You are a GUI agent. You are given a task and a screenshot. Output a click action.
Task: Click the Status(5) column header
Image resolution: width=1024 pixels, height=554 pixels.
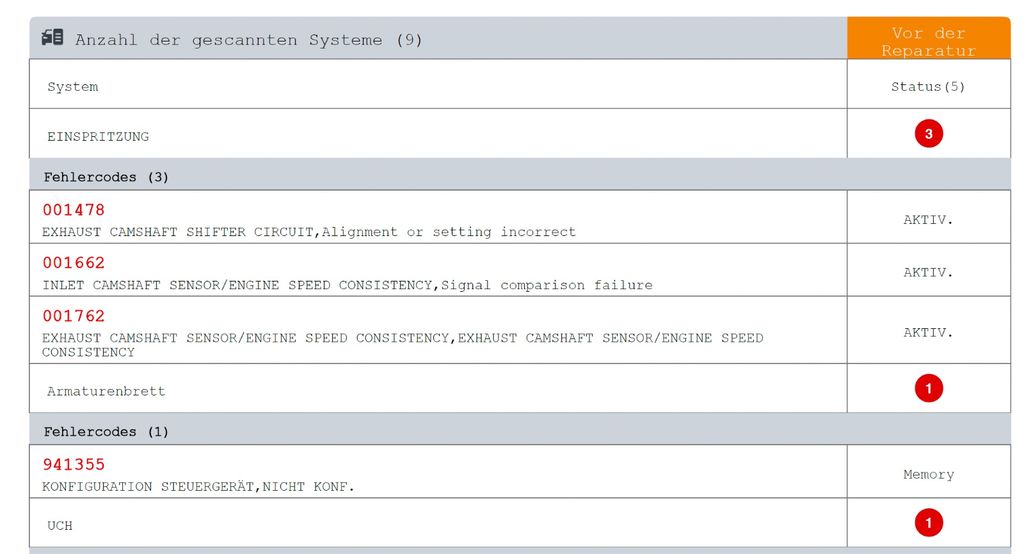928,86
